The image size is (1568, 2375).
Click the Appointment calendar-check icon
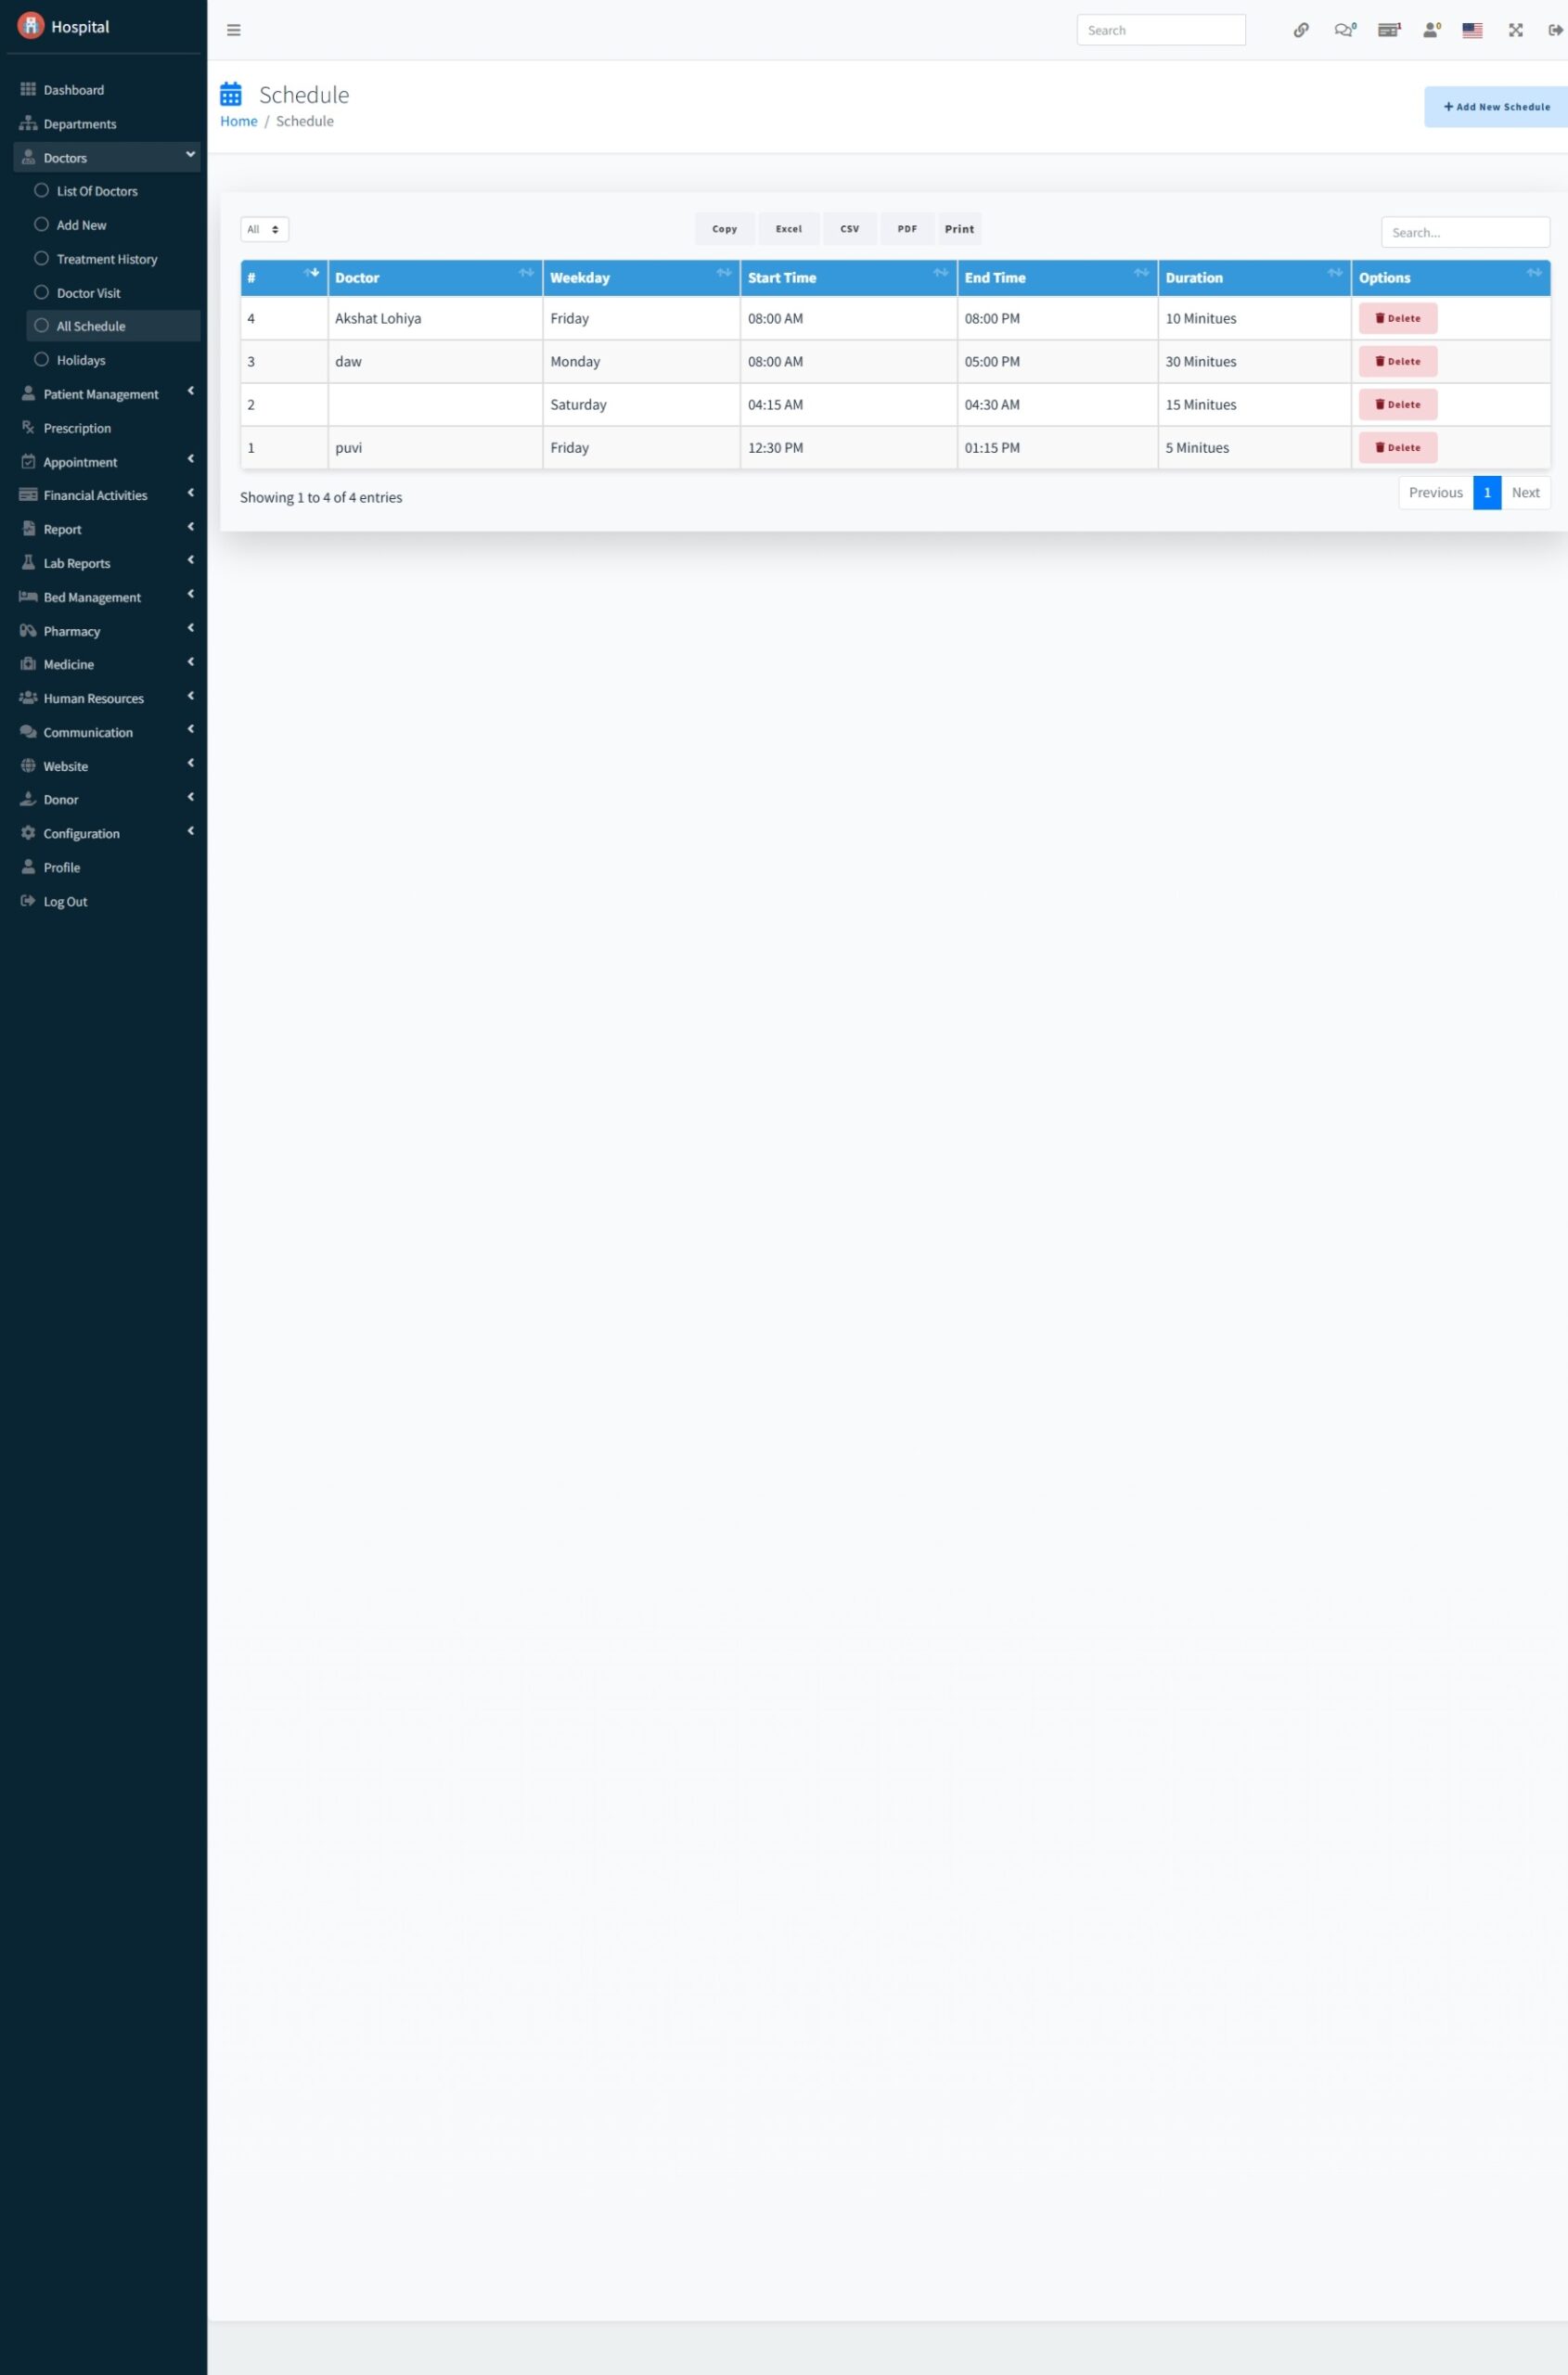[x=28, y=461]
